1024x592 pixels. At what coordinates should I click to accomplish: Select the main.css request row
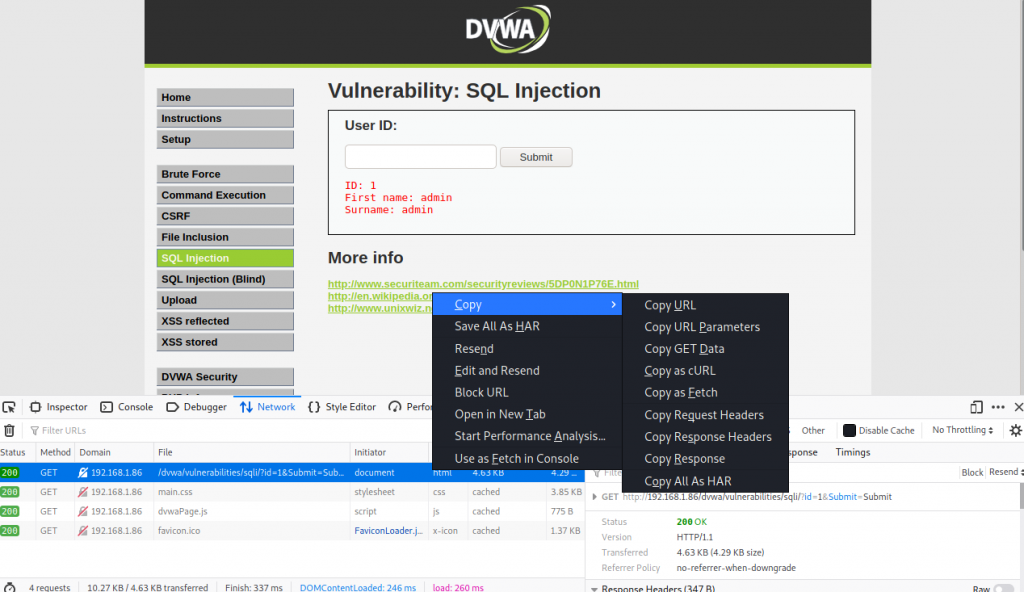tap(292, 492)
